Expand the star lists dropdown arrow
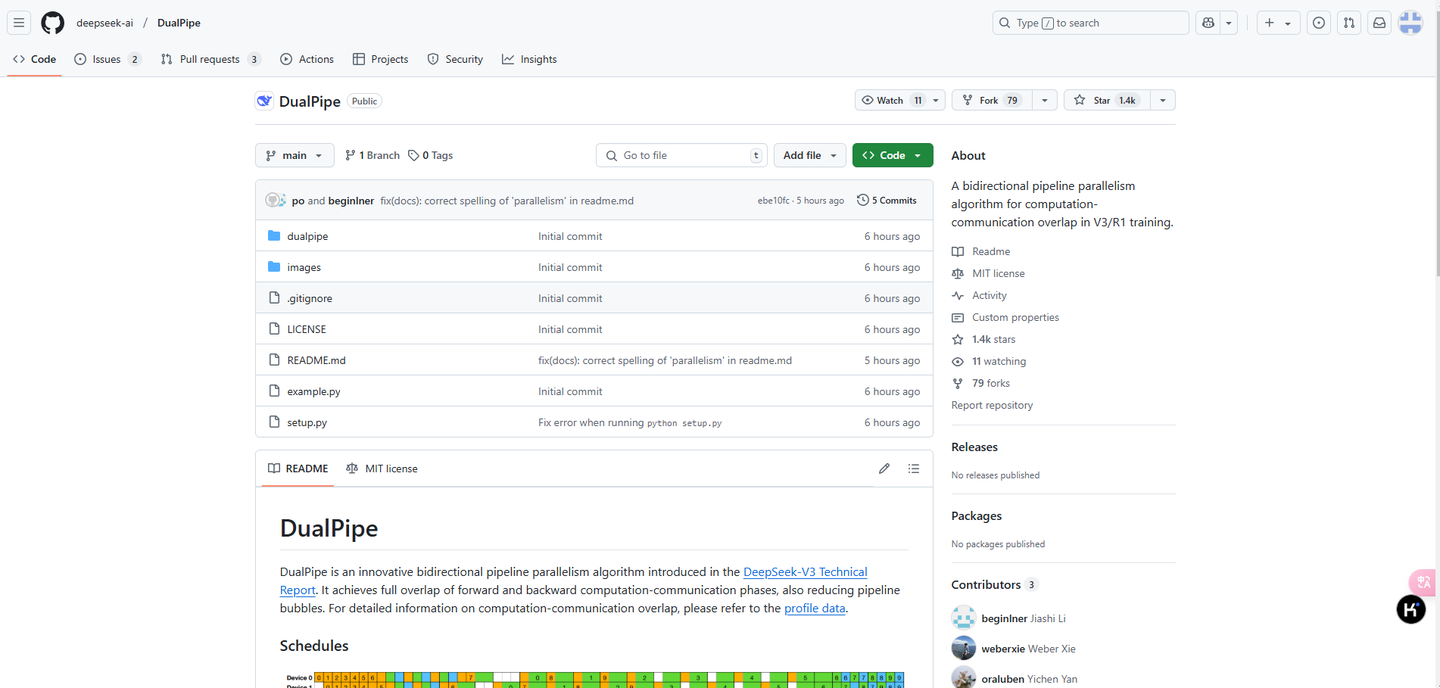 pyautogui.click(x=1162, y=100)
